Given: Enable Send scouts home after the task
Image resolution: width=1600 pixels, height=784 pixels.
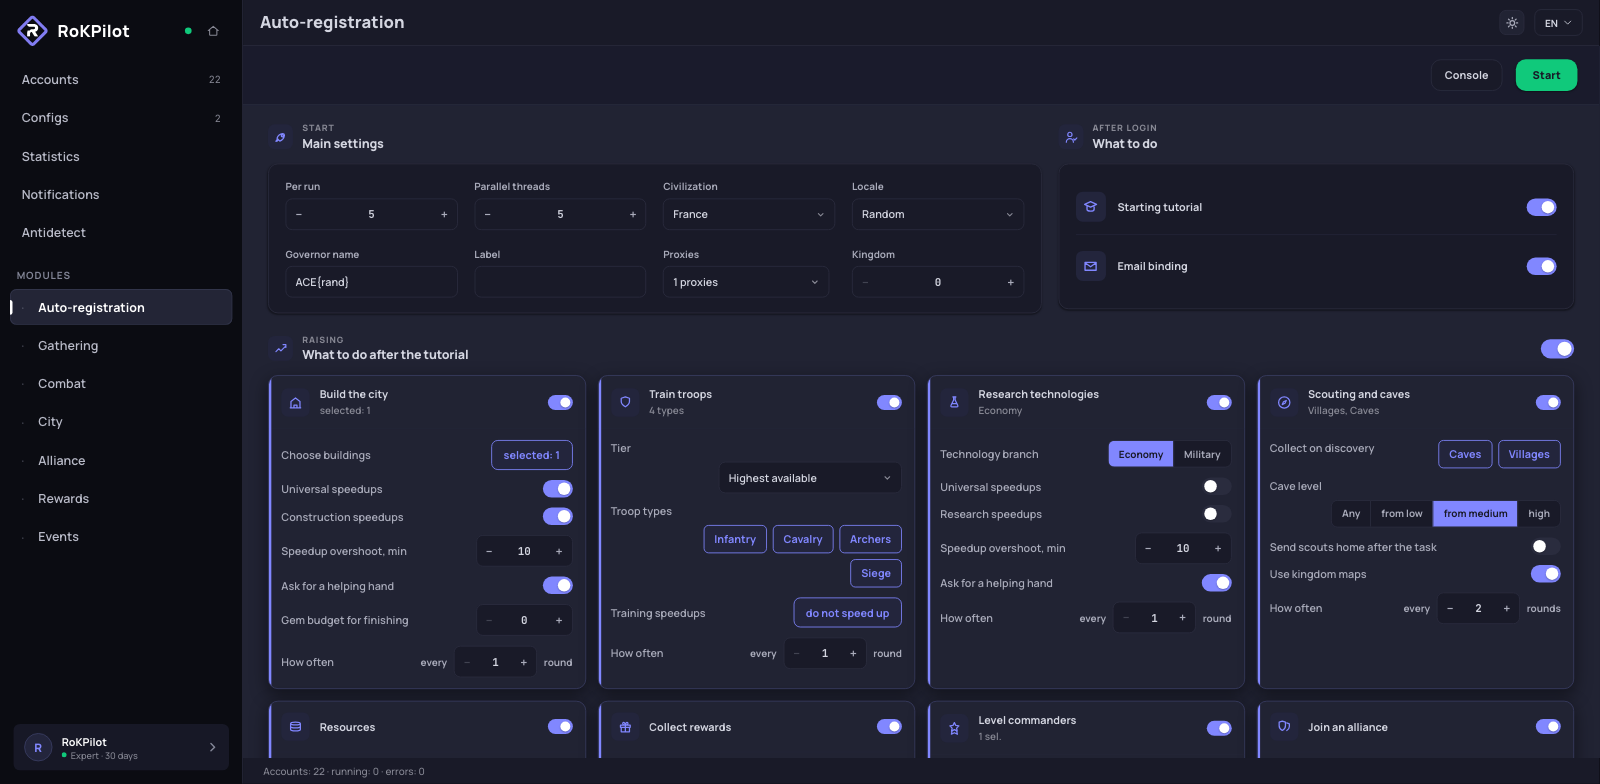Looking at the screenshot, I should pos(1545,546).
